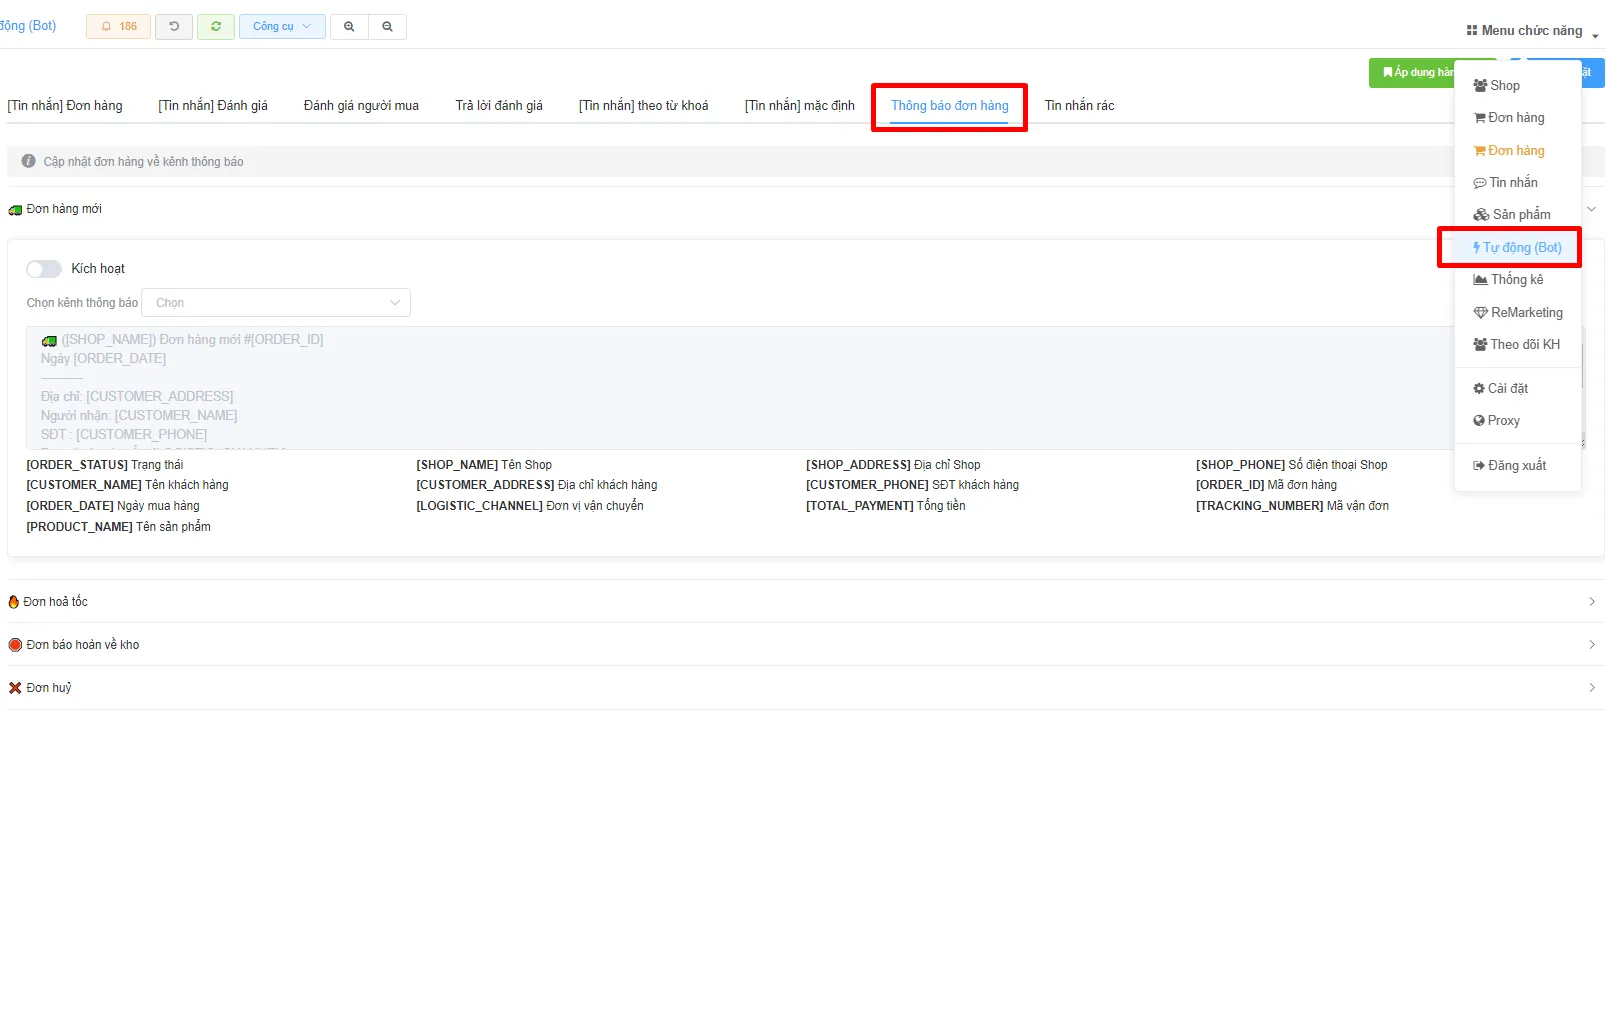This screenshot has height=1032, width=1606.
Task: Open ReMarketing menu entry
Action: [x=1518, y=313]
